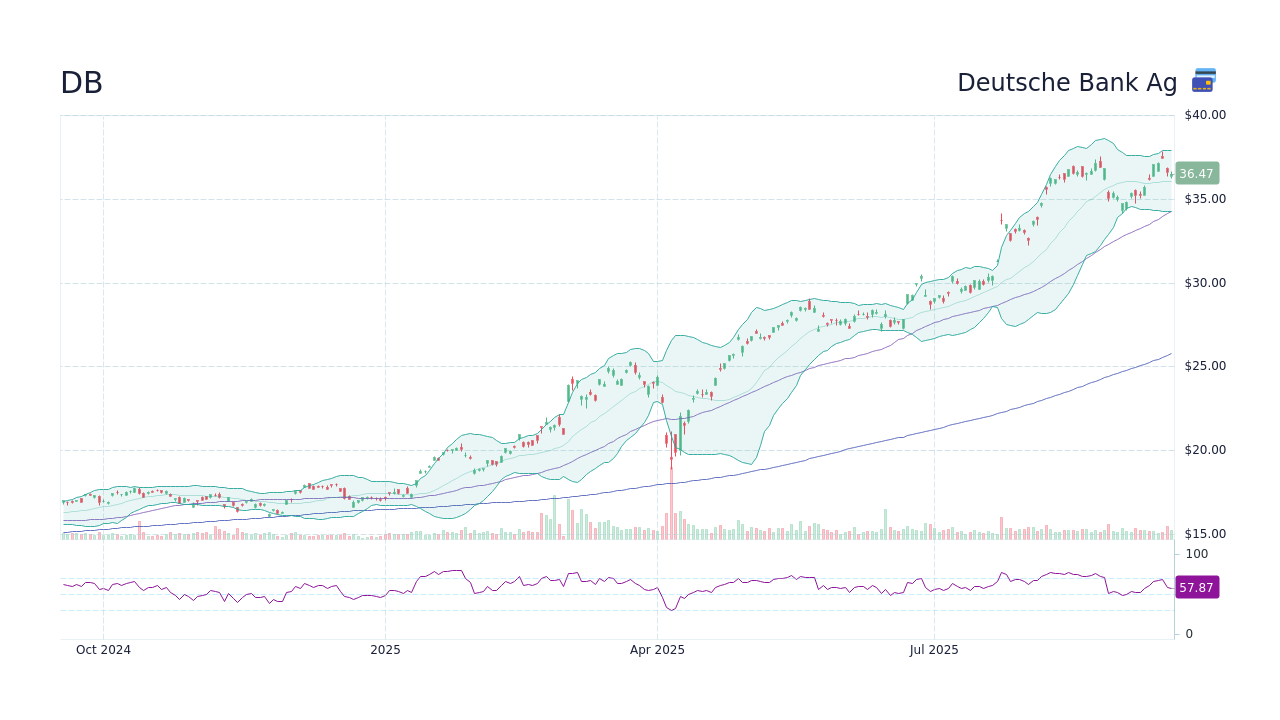This screenshot has width=1280, height=720.
Task: Toggle the Deutsche Bank Ag company name
Action: (1067, 83)
